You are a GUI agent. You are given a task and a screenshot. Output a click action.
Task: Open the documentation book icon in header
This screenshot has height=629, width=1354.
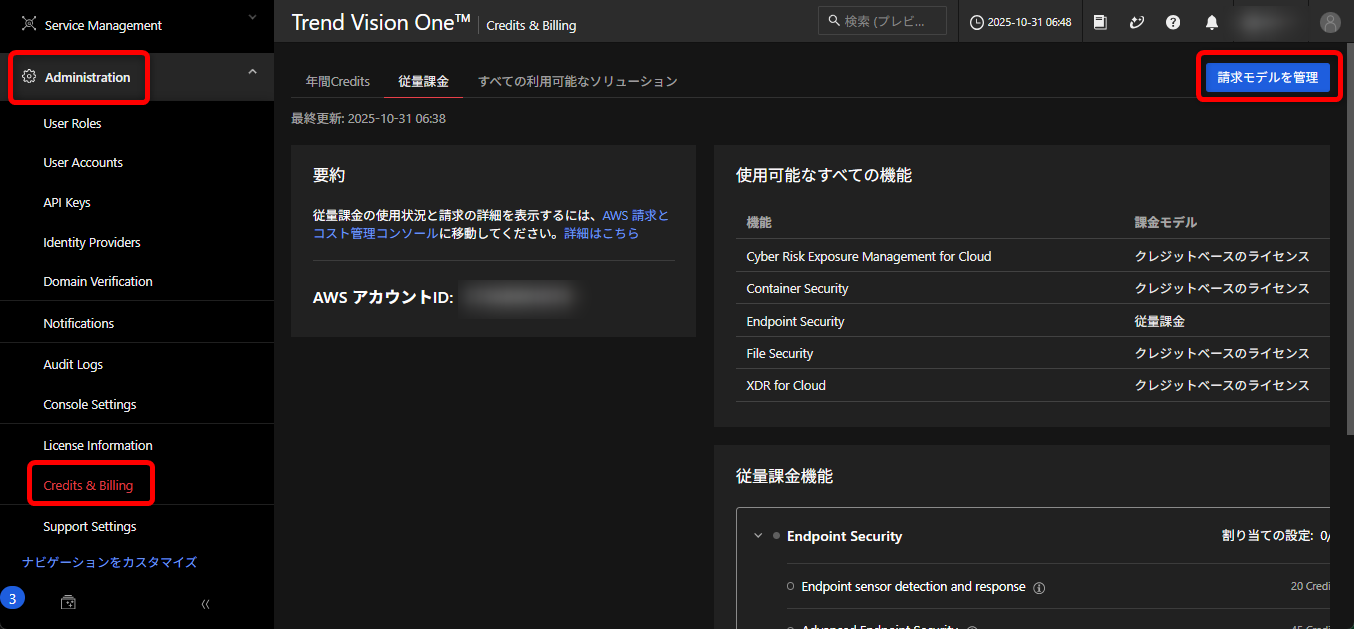click(1100, 22)
